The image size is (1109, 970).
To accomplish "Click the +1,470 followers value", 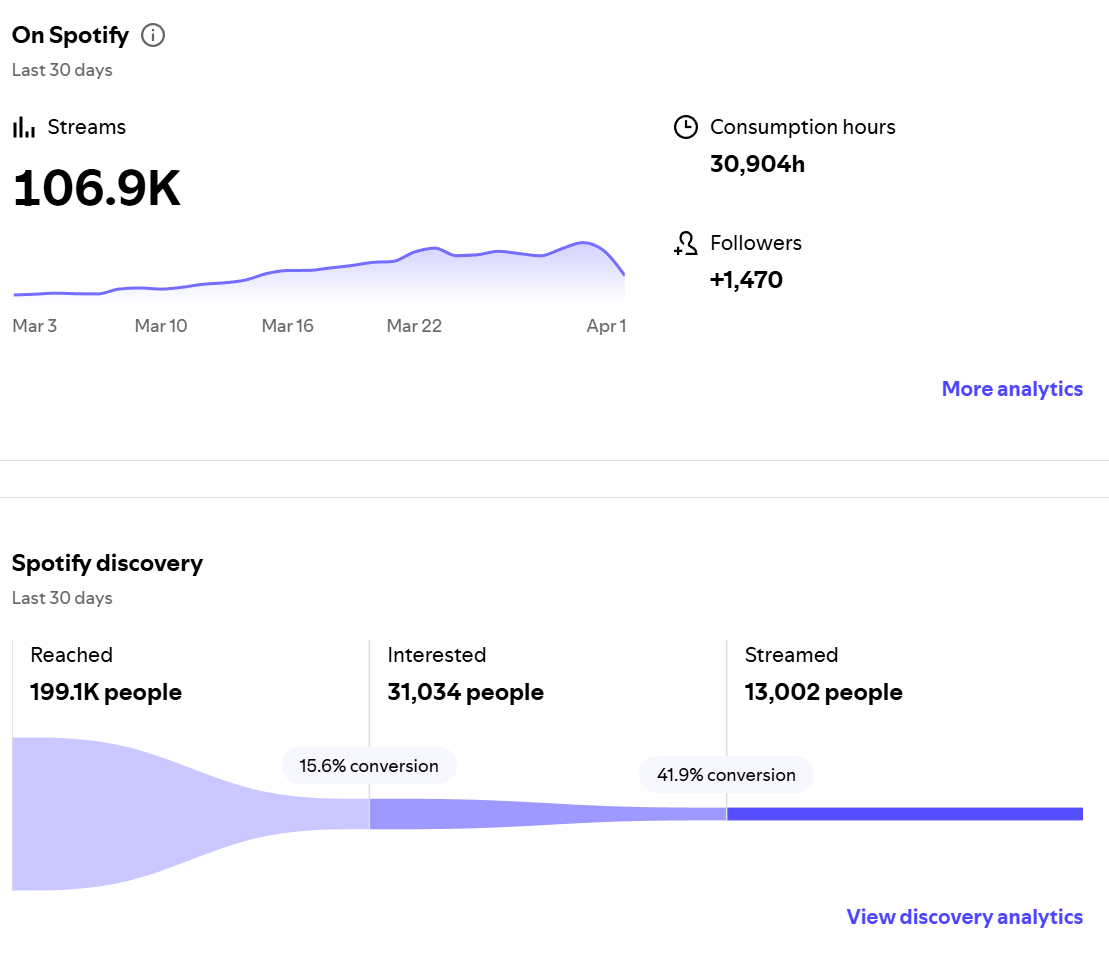I will coord(746,280).
